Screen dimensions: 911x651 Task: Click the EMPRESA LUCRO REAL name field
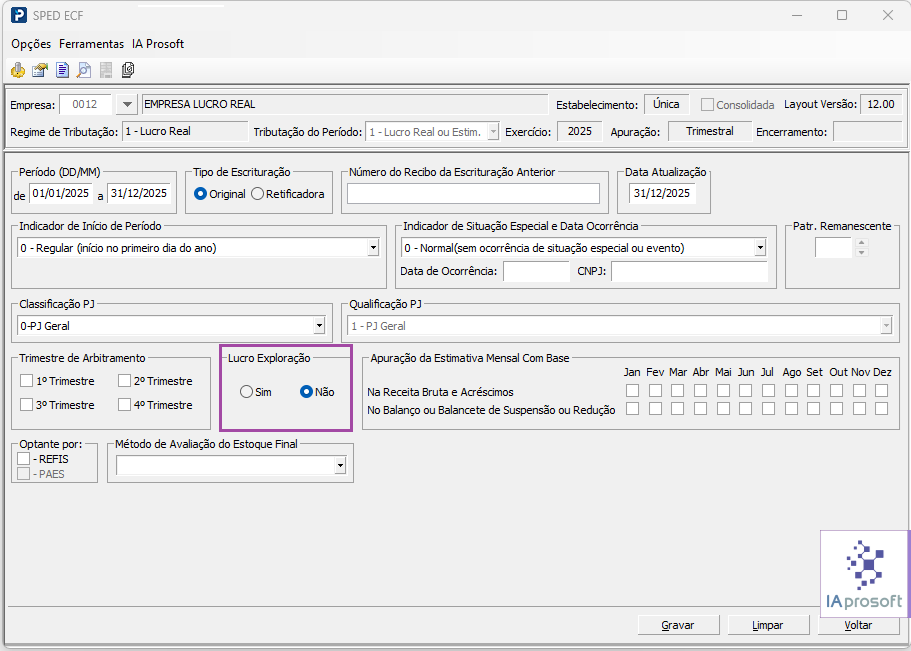click(x=345, y=105)
